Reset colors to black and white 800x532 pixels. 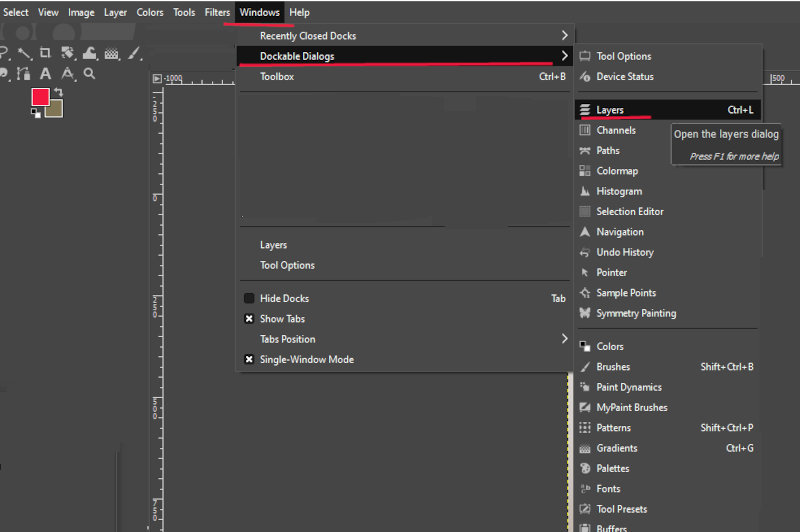pos(35,113)
